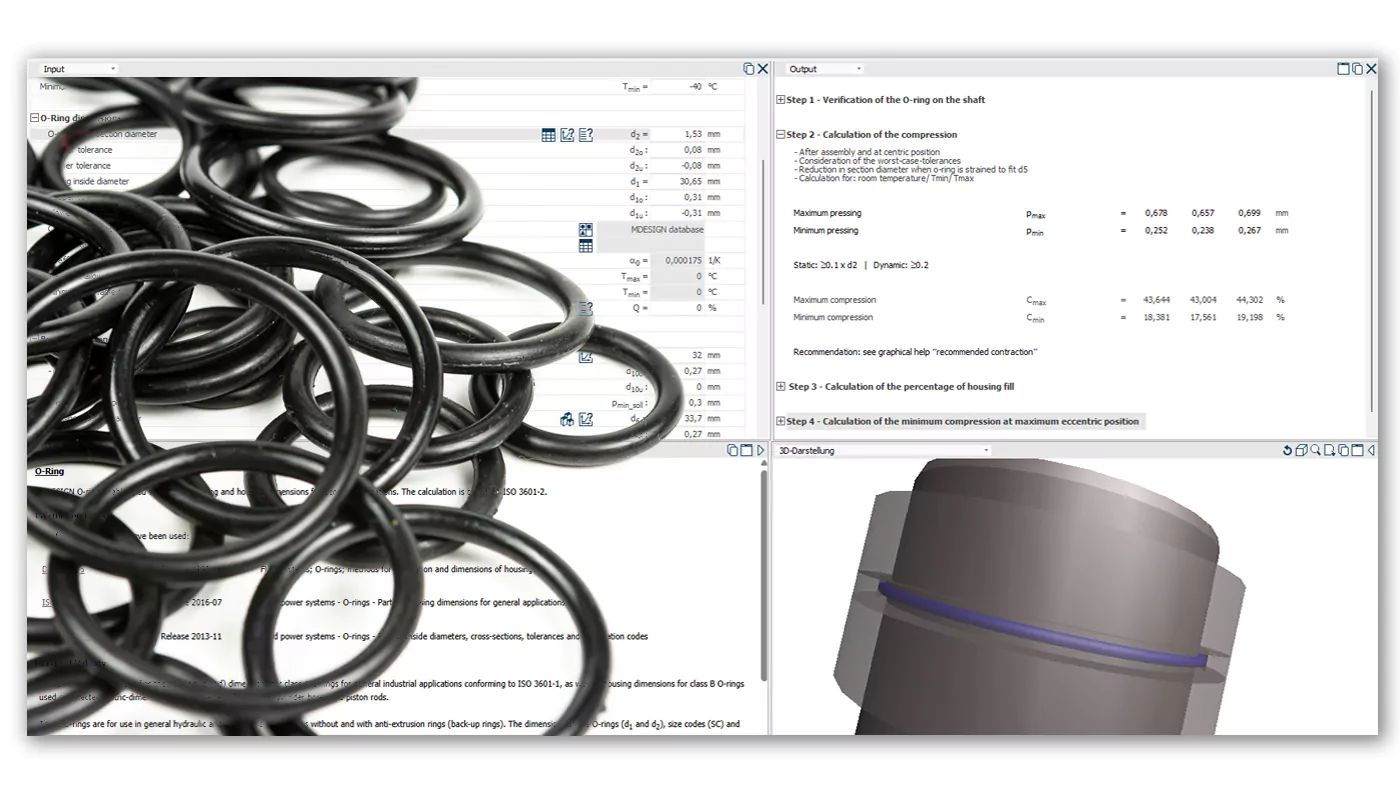Click the database selection icon beside MDESIGN database
This screenshot has height=788, width=1400.
pos(586,230)
